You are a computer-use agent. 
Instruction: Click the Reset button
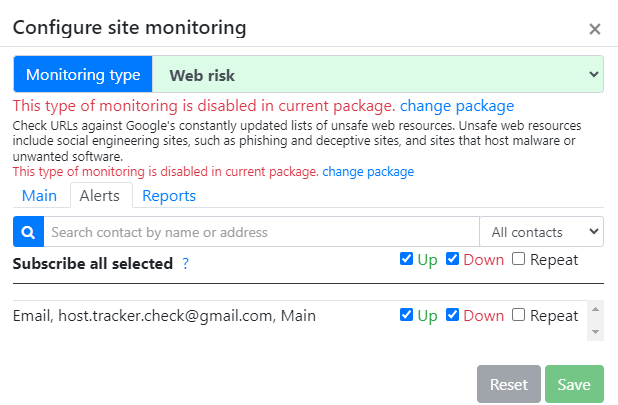tap(509, 384)
